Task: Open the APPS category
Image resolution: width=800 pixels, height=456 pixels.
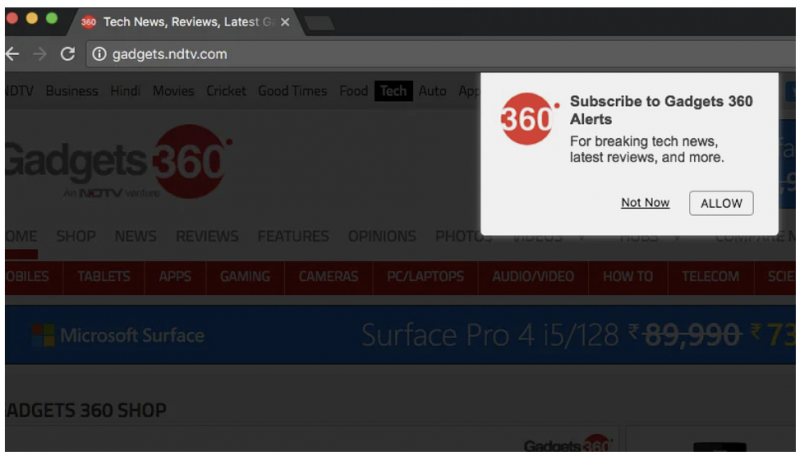Action: pyautogui.click(x=175, y=276)
